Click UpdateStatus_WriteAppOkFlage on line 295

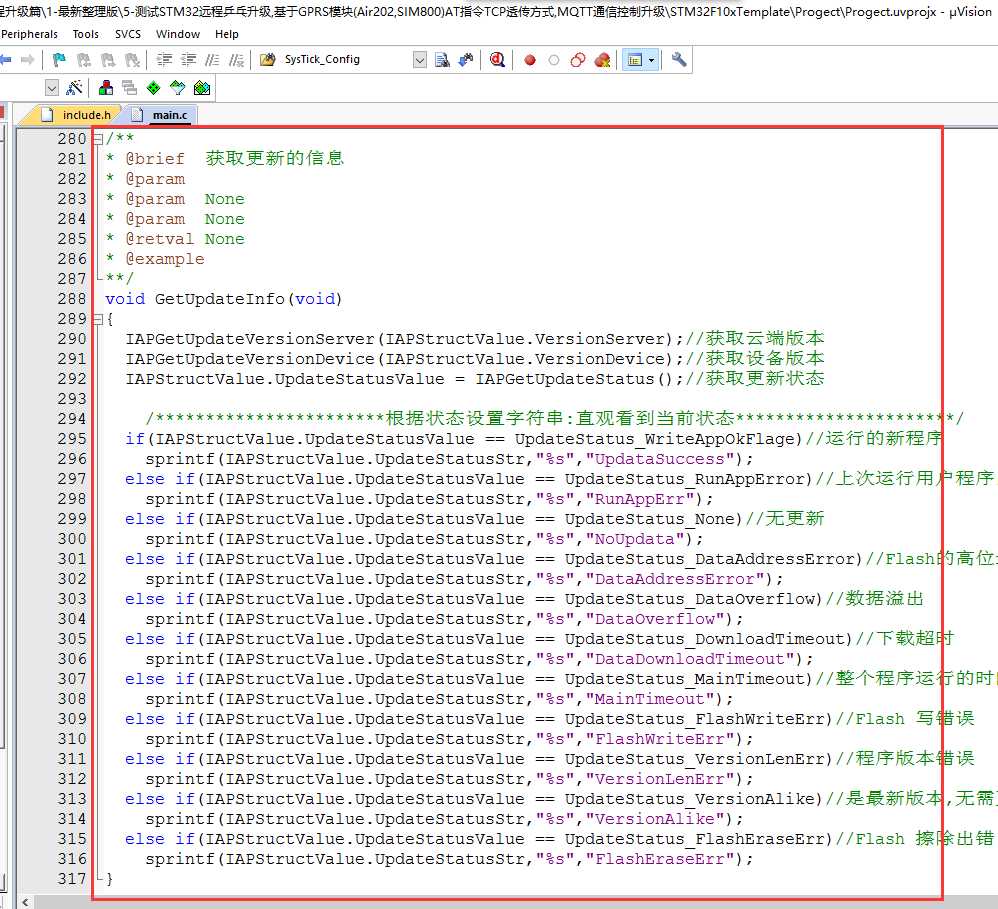pyautogui.click(x=656, y=439)
